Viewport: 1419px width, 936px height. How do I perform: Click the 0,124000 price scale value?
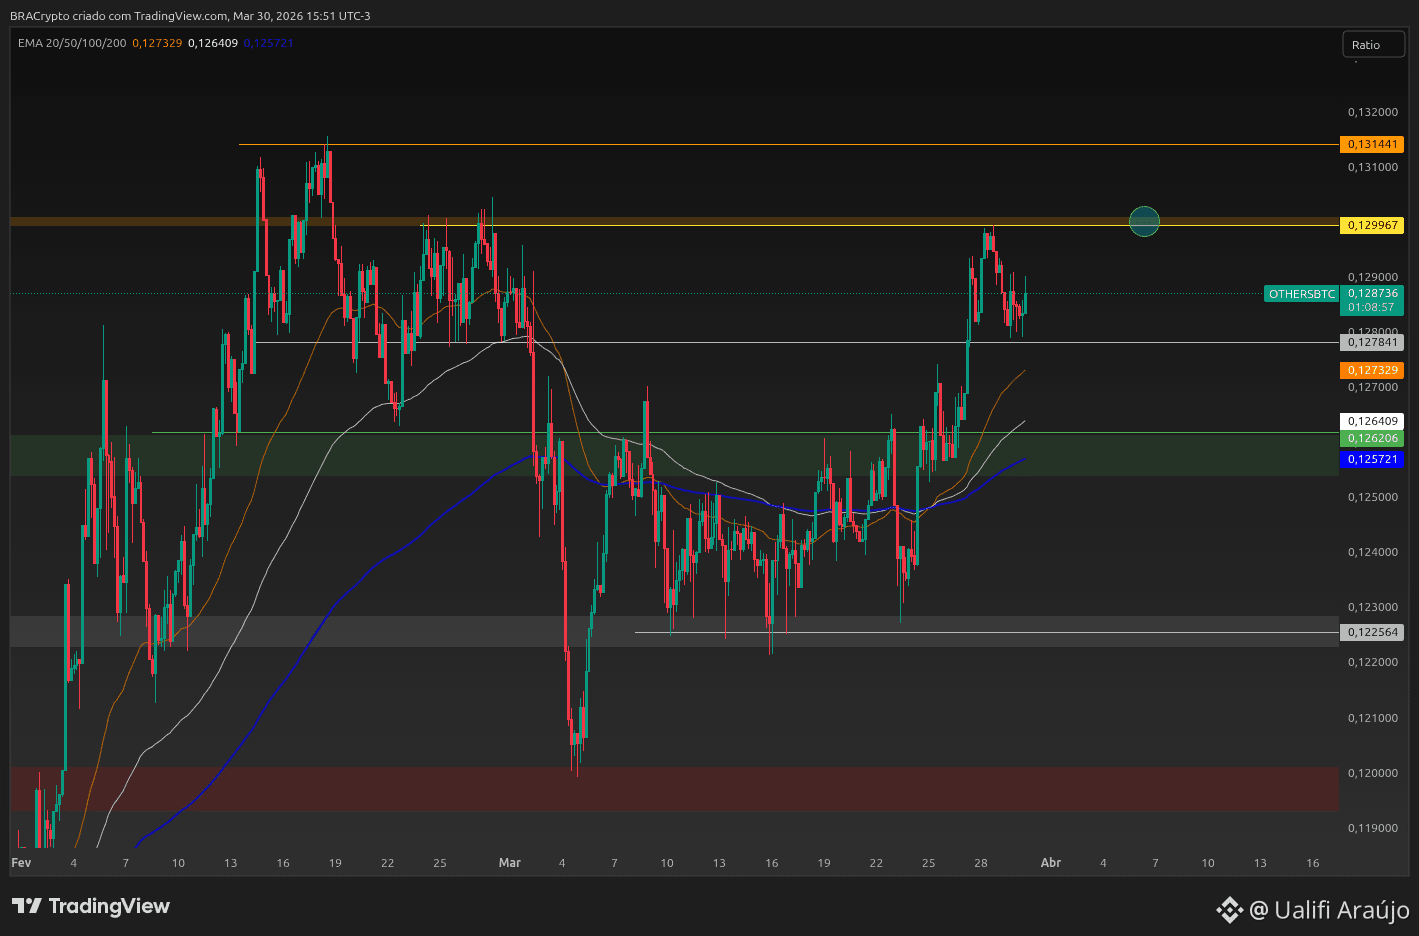[x=1373, y=552]
